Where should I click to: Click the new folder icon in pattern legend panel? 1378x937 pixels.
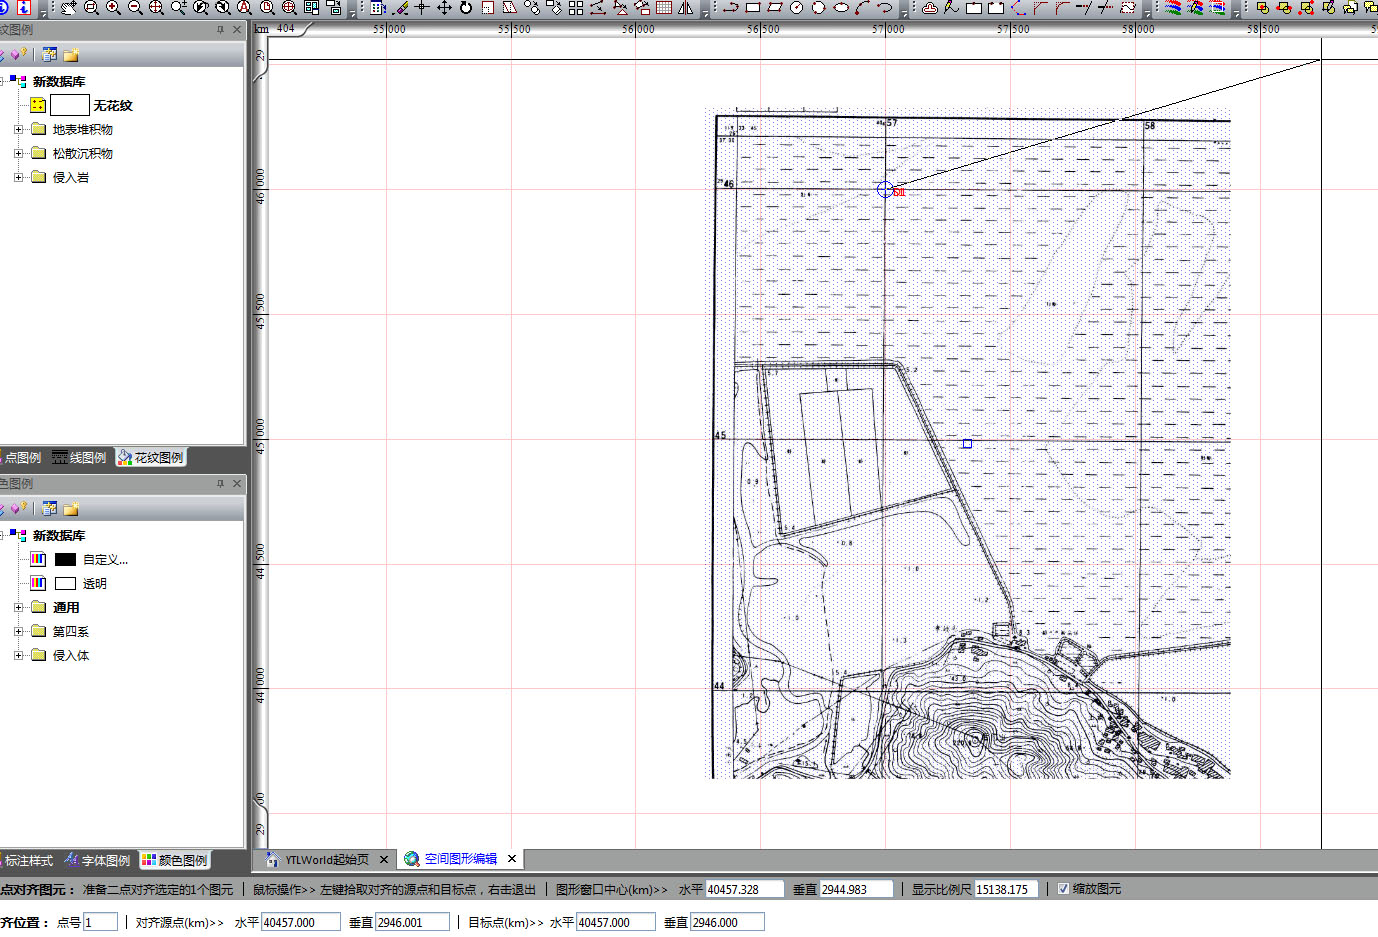click(x=71, y=55)
